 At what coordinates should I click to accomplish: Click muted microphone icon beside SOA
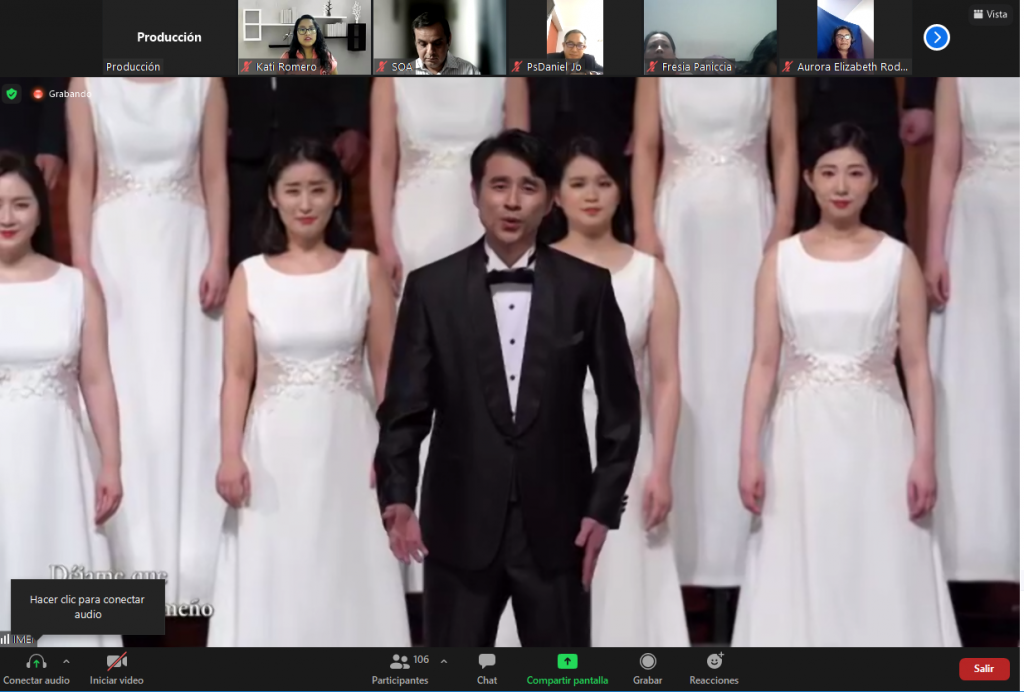(382, 67)
